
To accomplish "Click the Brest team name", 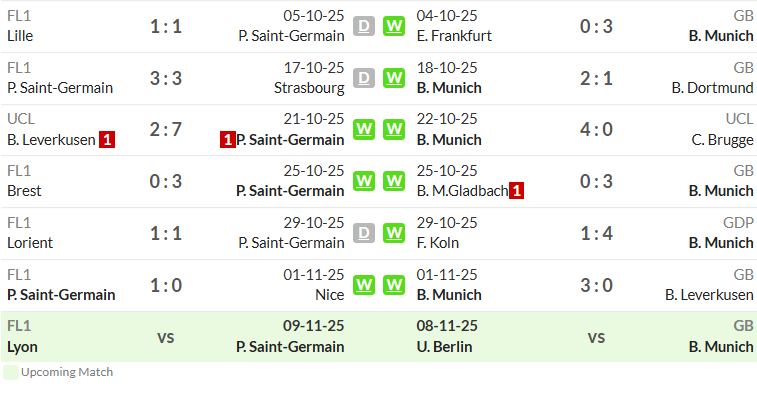I will tap(24, 191).
